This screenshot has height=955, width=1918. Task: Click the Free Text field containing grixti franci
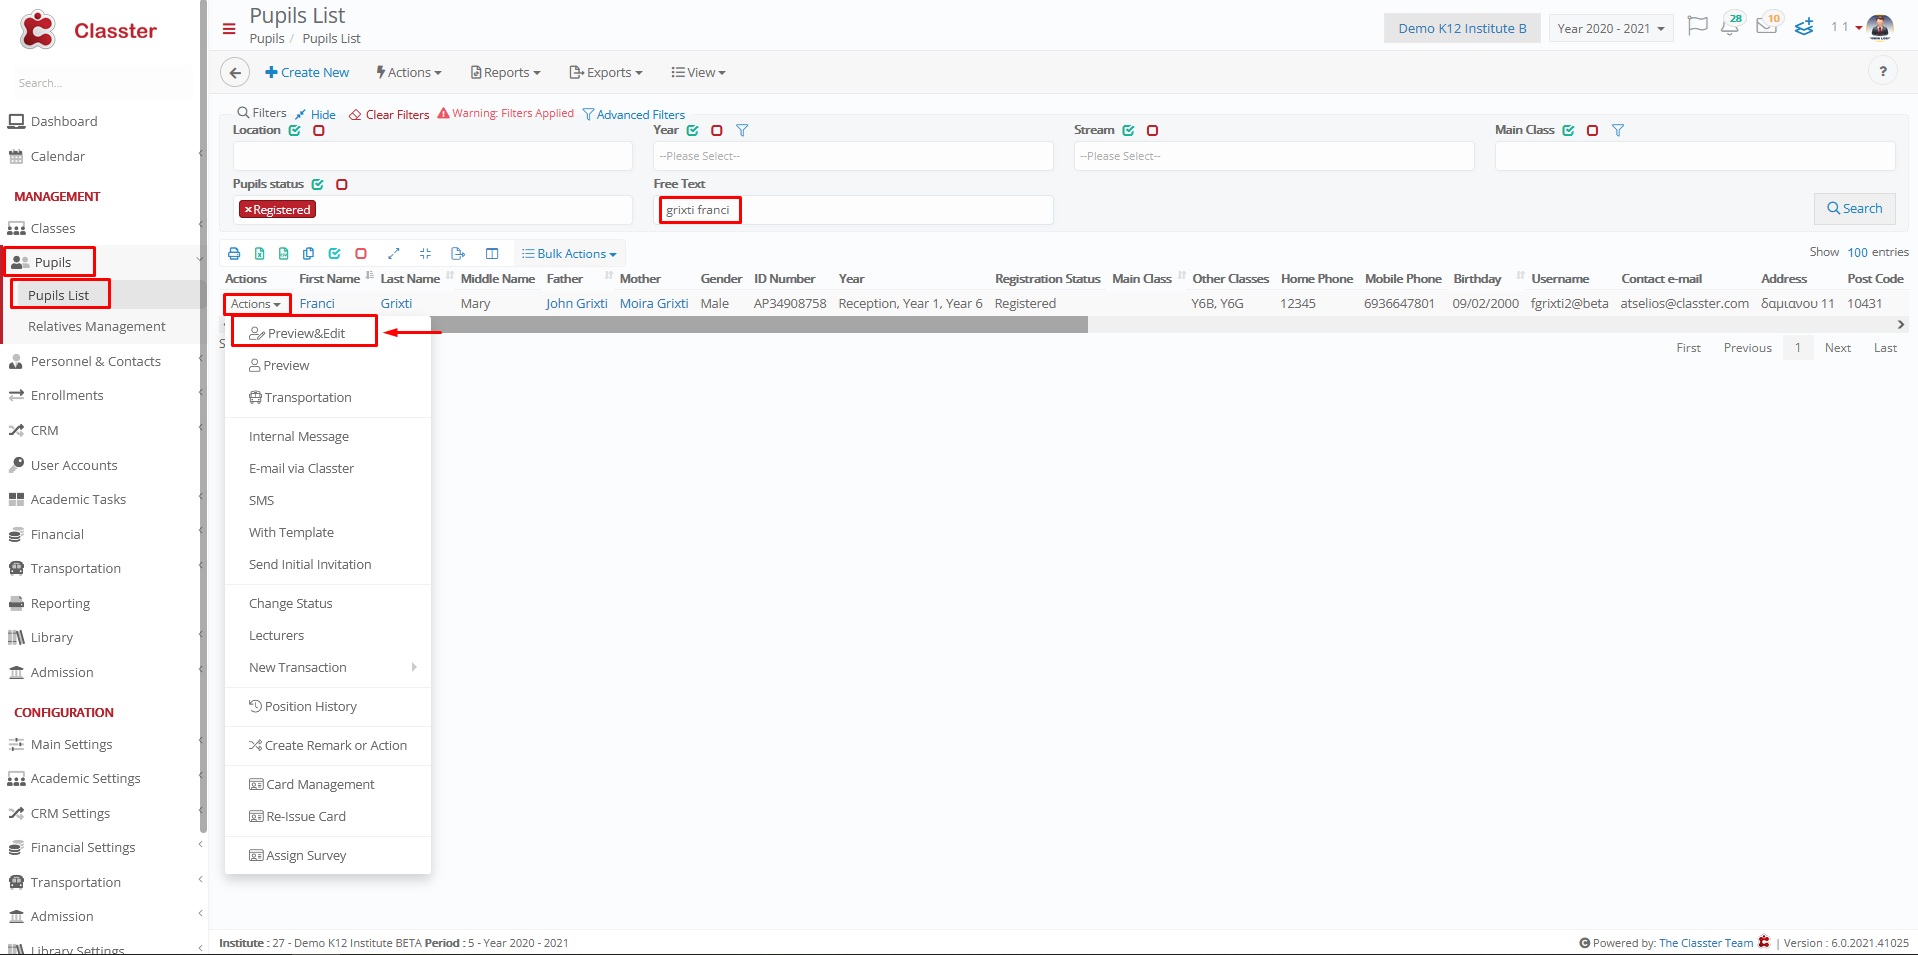(853, 210)
